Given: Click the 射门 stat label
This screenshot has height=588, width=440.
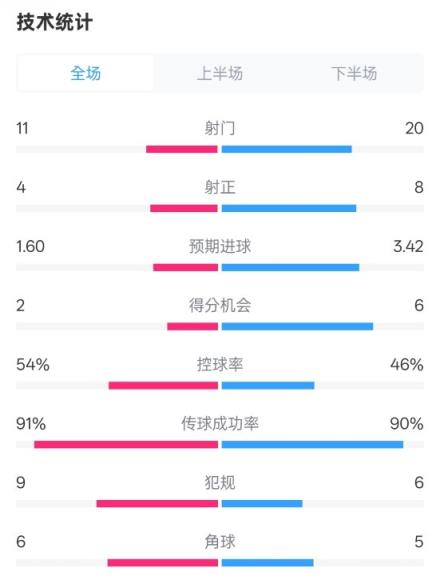Looking at the screenshot, I should click(220, 128).
